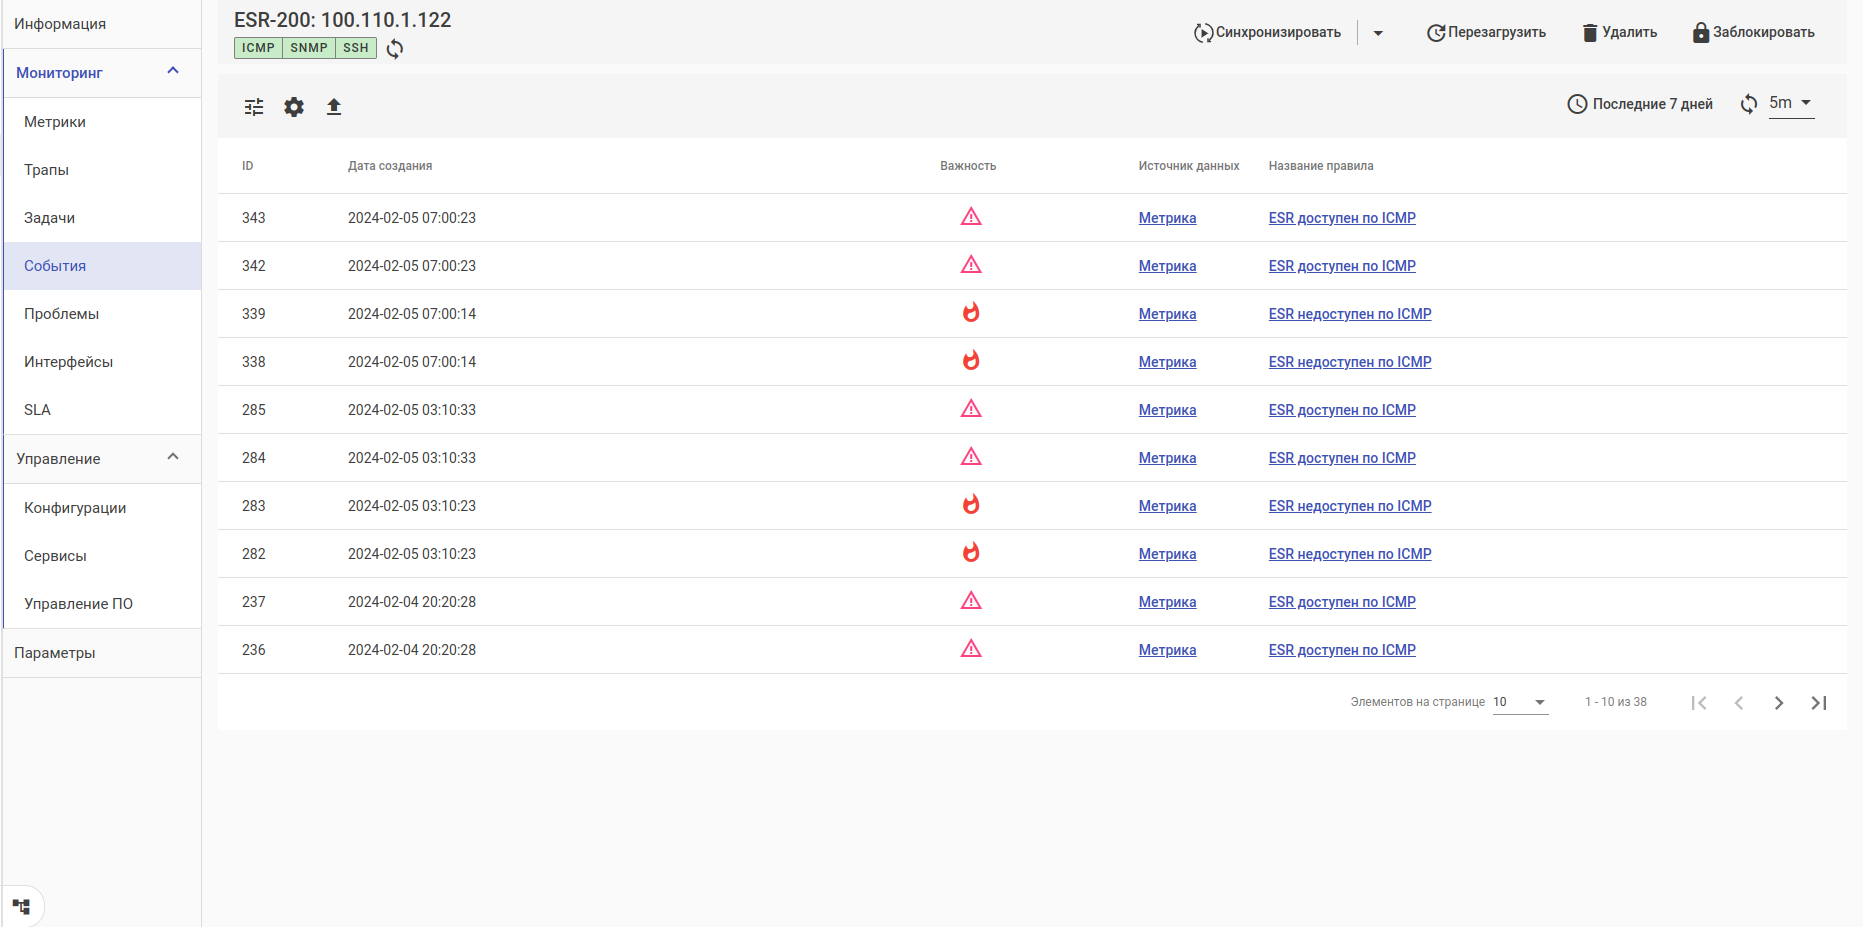Screen dimensions: 1863x927
Task: Click the filter sliders icon
Action: tap(254, 107)
